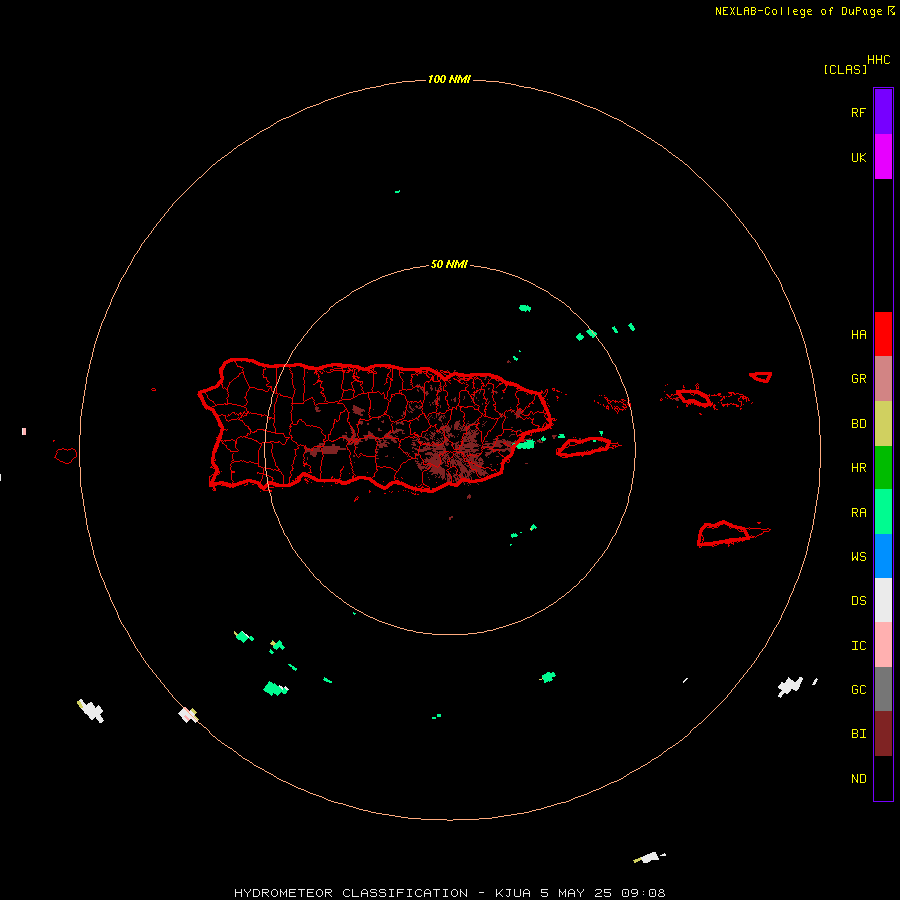
Task: Click the RF legend label
Action: click(x=858, y=112)
